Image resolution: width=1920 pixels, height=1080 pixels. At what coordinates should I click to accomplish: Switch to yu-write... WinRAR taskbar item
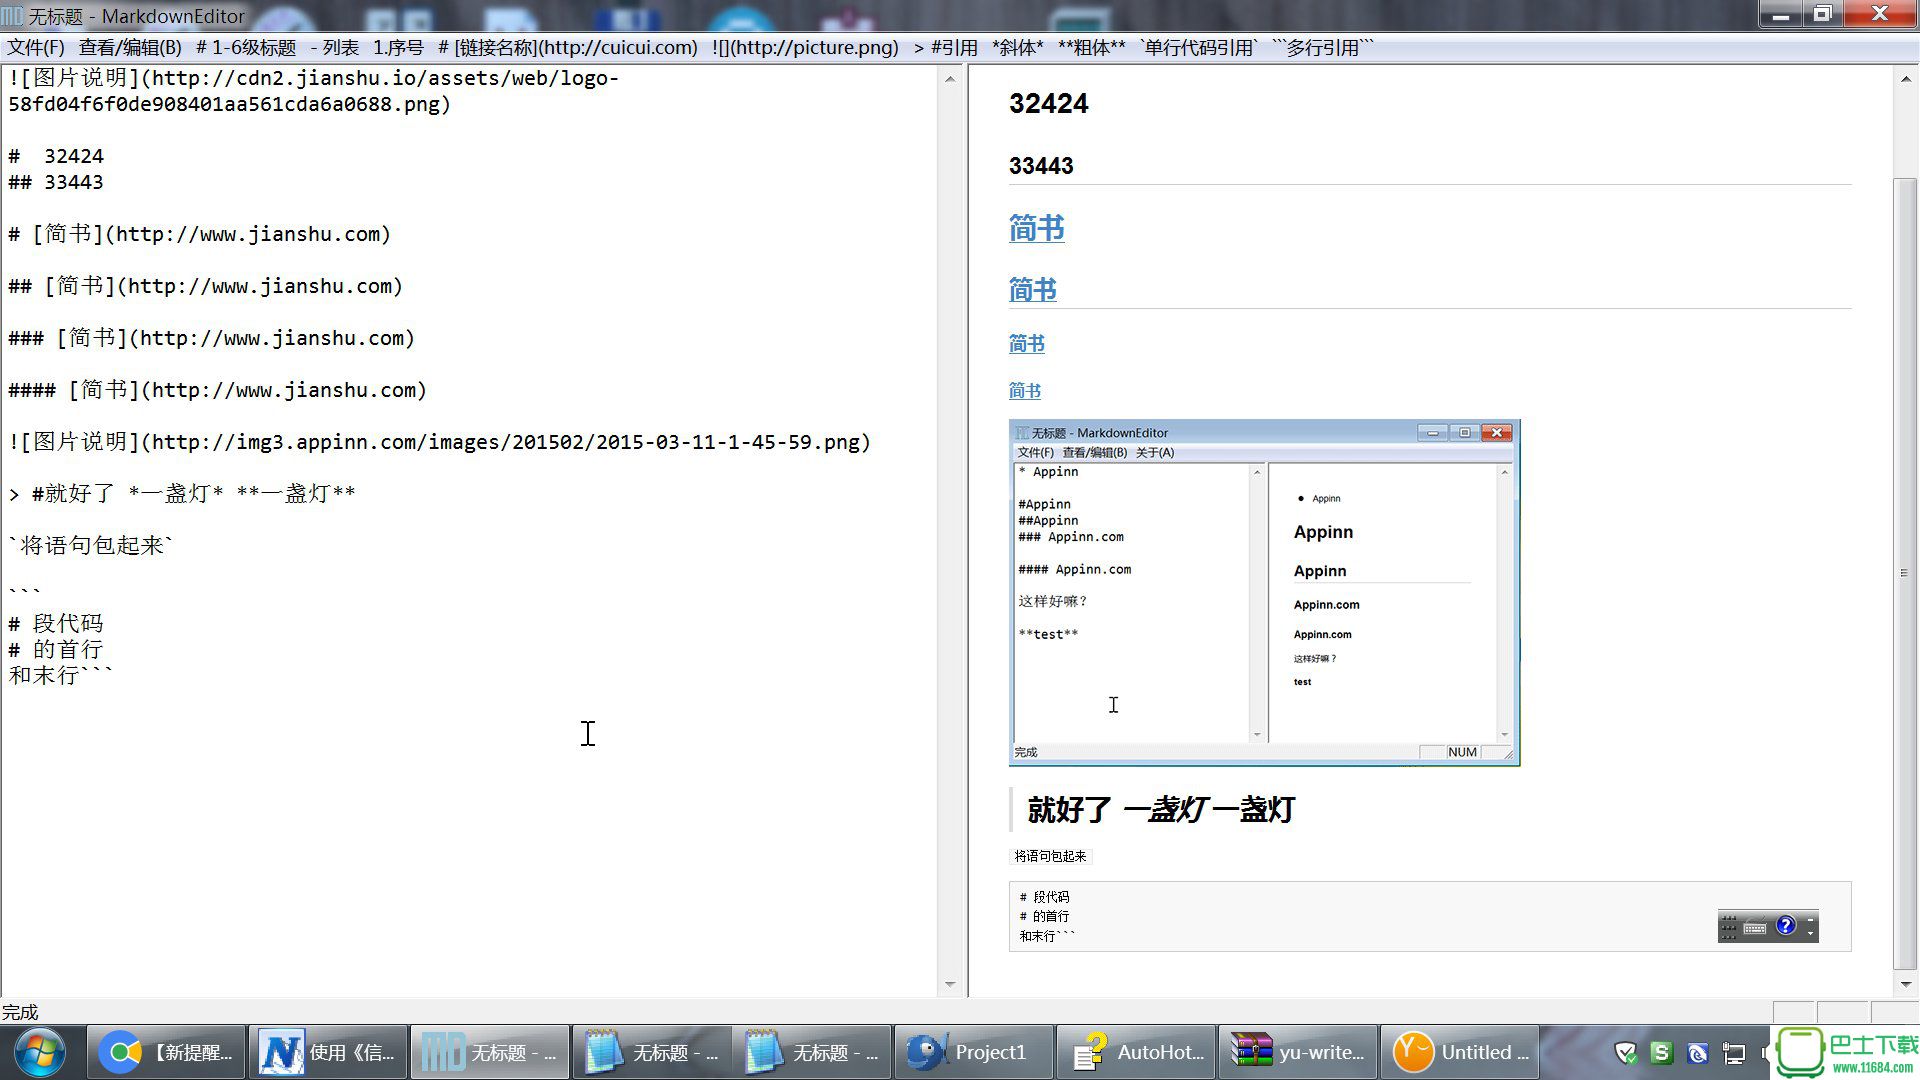point(1298,1052)
